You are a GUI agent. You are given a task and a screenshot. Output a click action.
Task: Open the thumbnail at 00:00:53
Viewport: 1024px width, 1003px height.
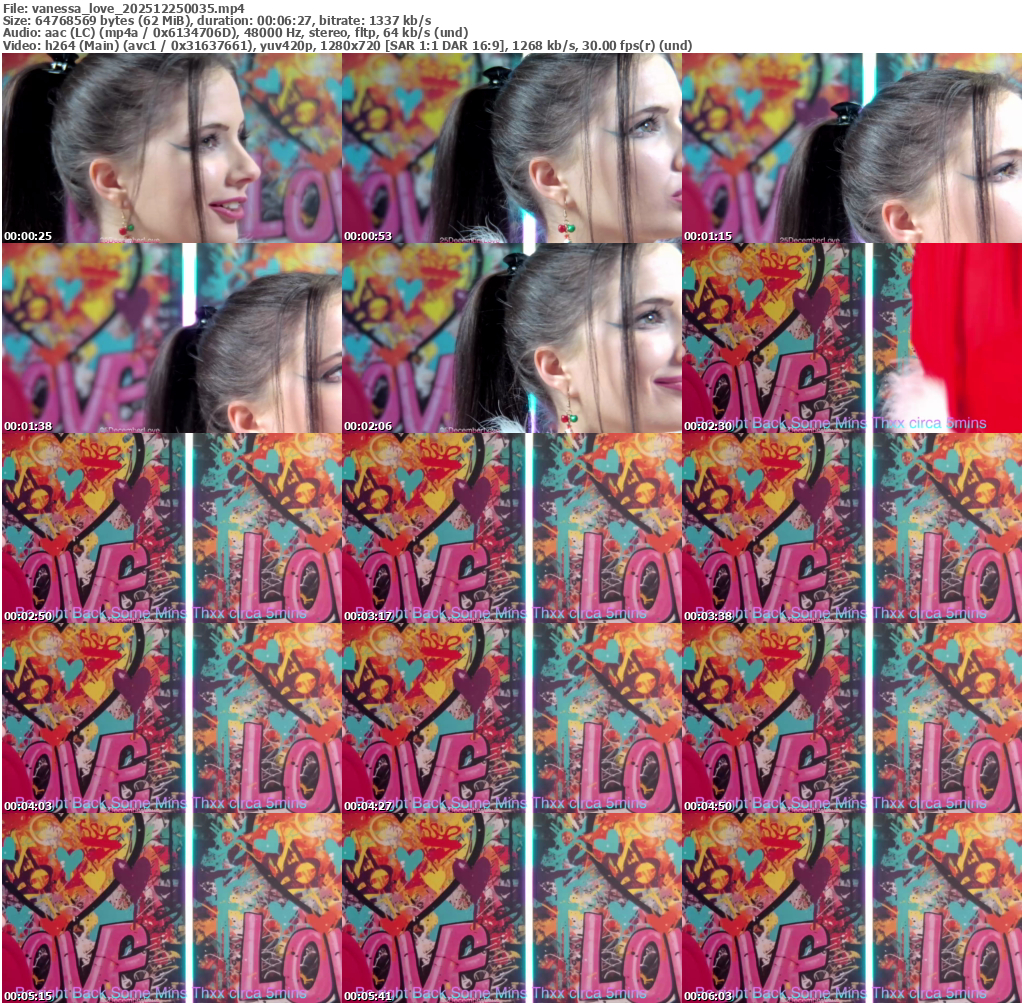(x=512, y=148)
